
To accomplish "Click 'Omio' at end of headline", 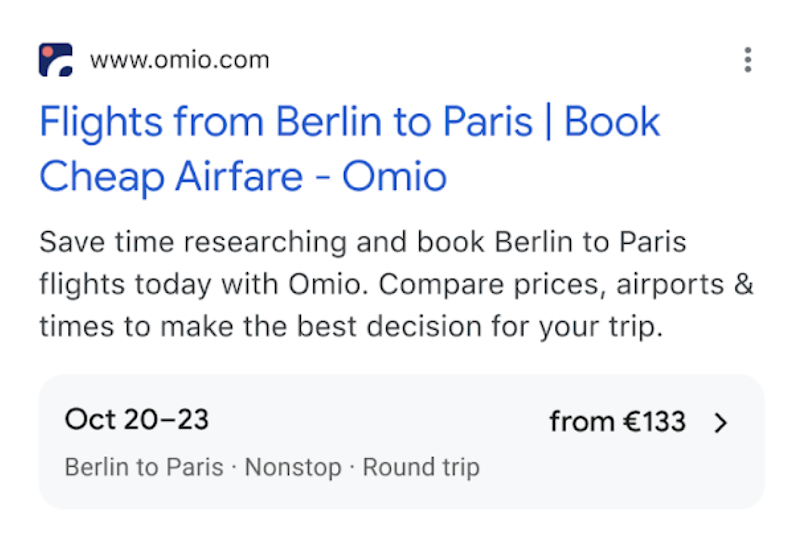I will [x=394, y=177].
